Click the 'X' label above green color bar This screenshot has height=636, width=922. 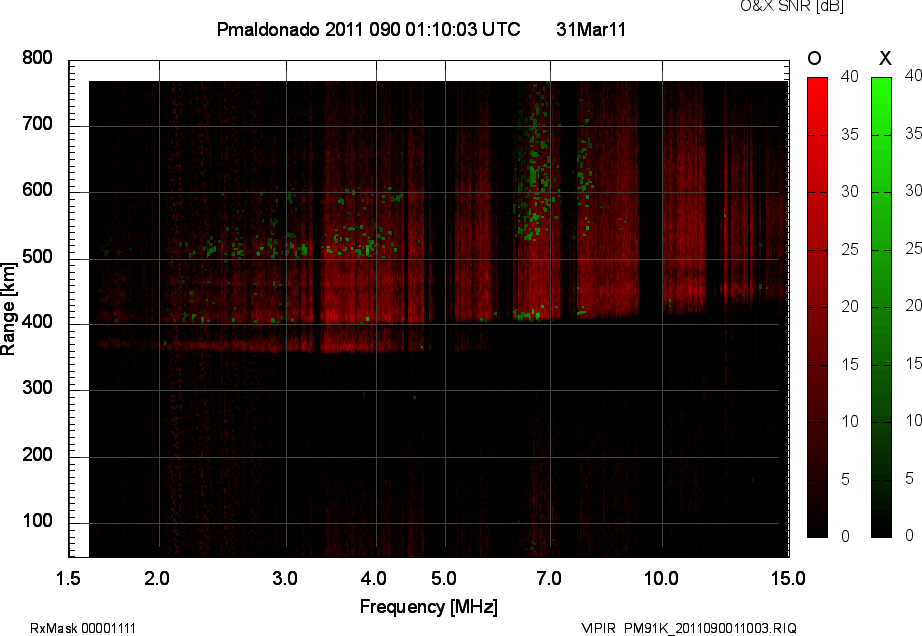pyautogui.click(x=883, y=57)
